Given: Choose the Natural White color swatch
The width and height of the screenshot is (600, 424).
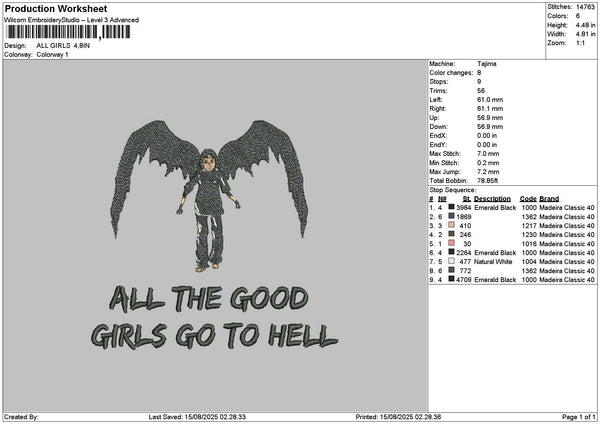Looking at the screenshot, I should [x=452, y=261].
